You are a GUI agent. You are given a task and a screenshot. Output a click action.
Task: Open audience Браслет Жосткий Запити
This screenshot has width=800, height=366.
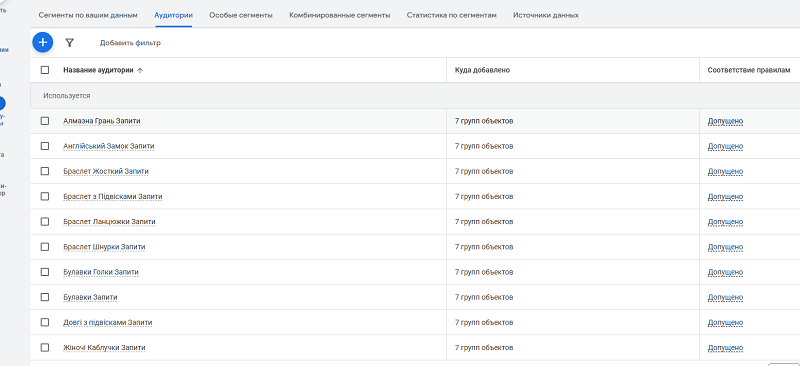(106, 171)
